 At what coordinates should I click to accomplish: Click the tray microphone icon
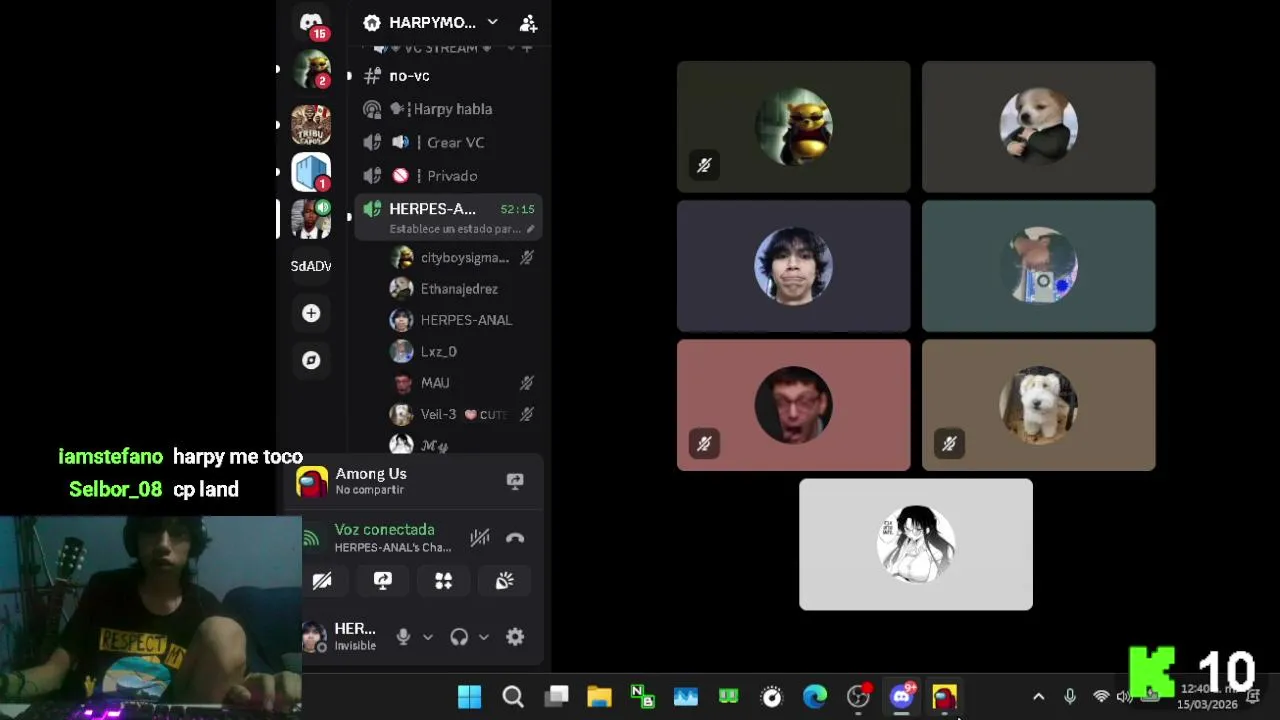1070,696
